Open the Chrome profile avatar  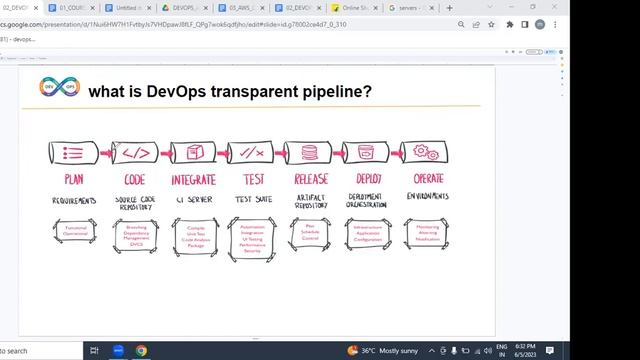[x=540, y=24]
